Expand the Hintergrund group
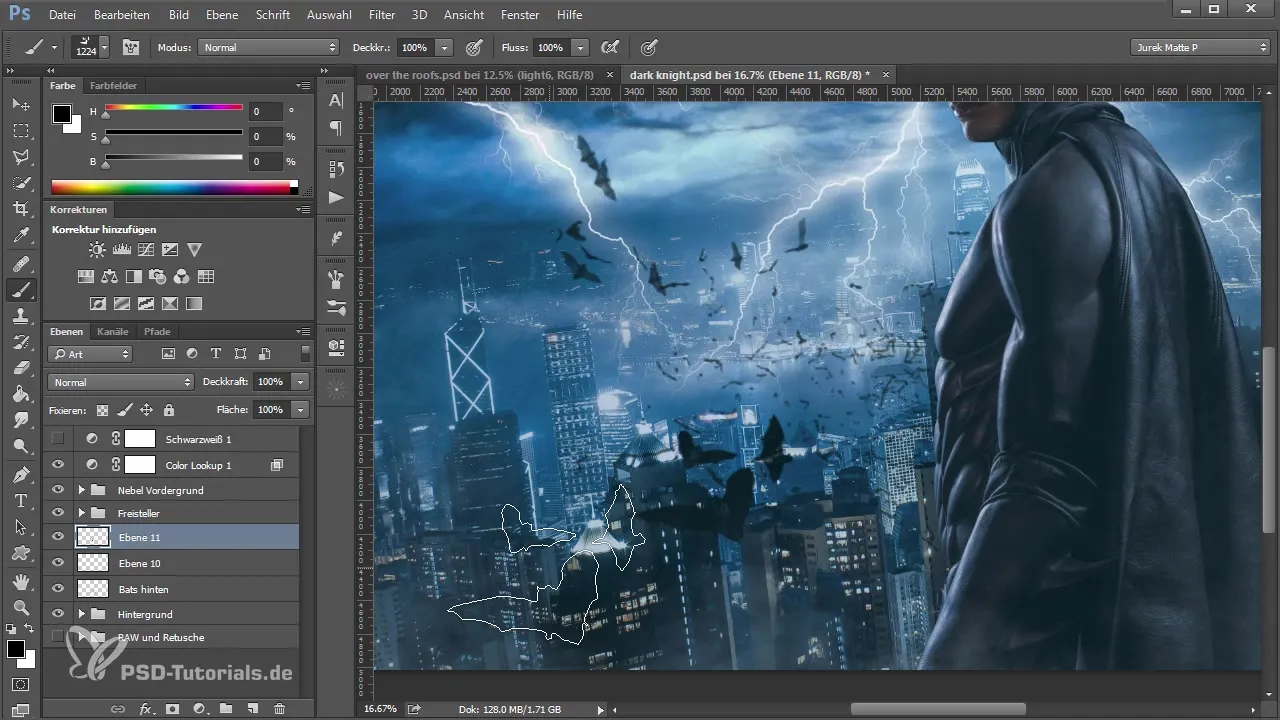1280x720 pixels. (81, 614)
